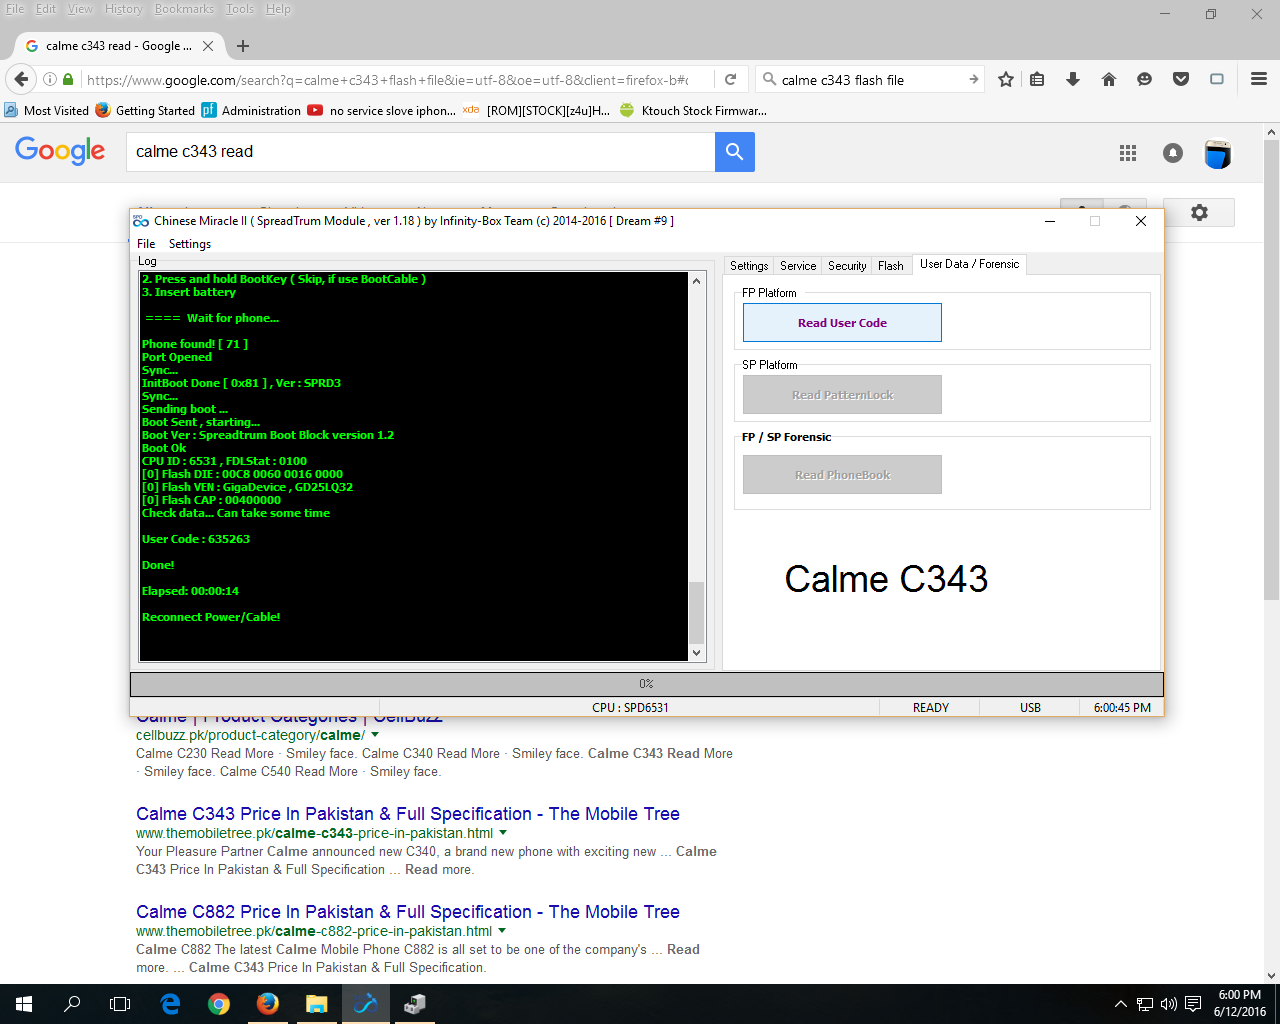
Task: Switch to the Flash tab
Action: pos(891,266)
